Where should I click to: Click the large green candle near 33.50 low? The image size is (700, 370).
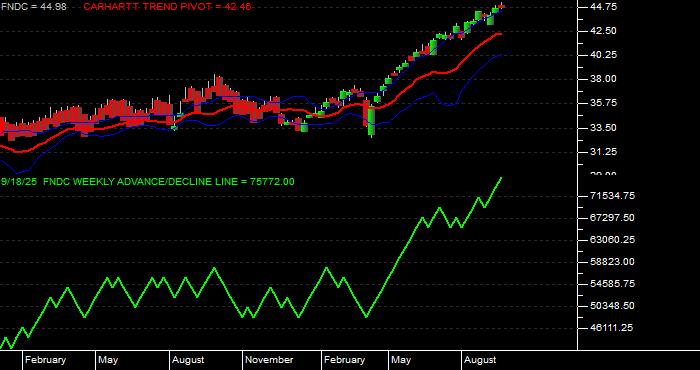pyautogui.click(x=372, y=120)
